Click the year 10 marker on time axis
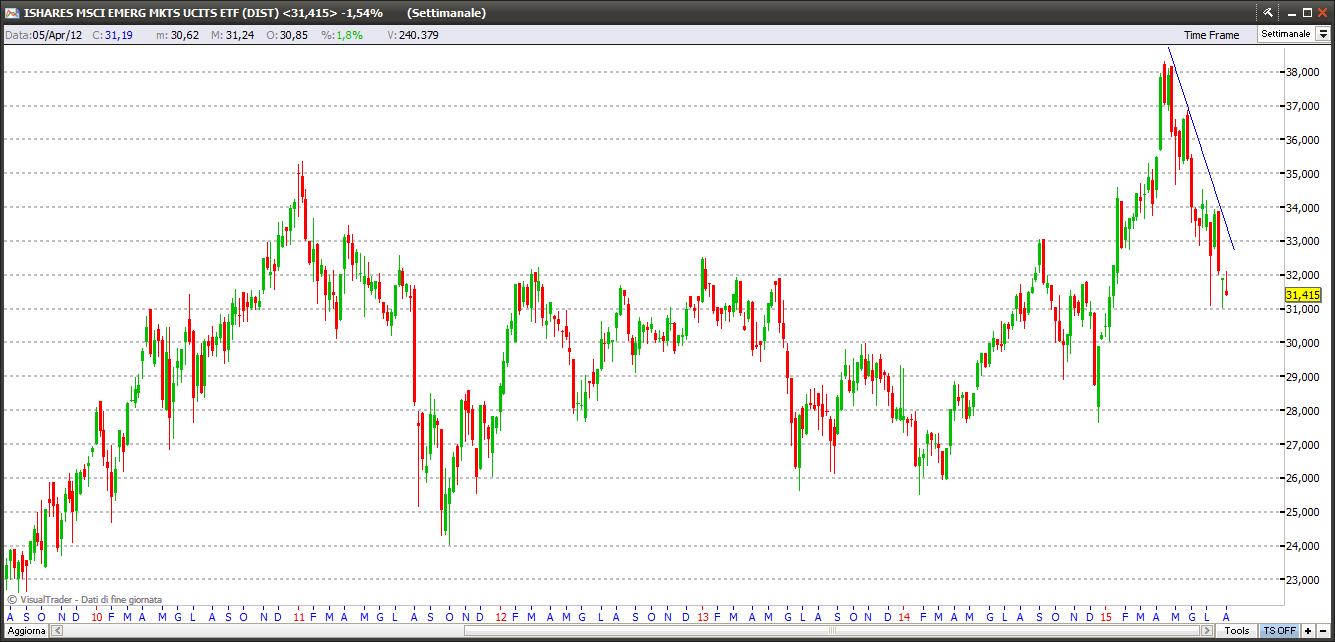Viewport: 1335px width, 642px height. 96,617
